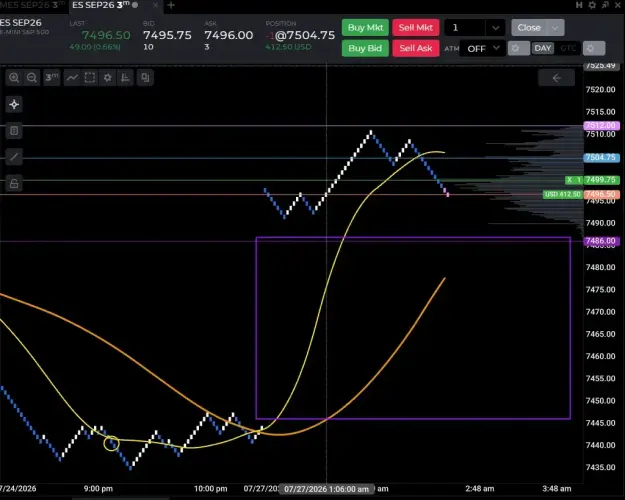Click the 07/27/2026 1:06:00 am crosshair label
This screenshot has width=625, height=500.
(x=326, y=489)
